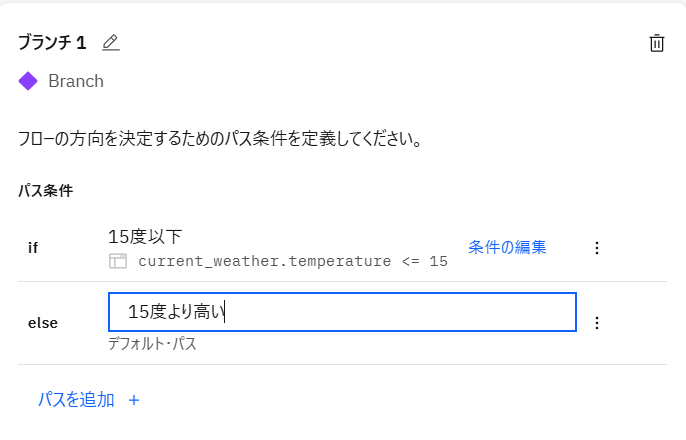Click the if row label
The height and width of the screenshot is (440, 686).
click(33, 248)
